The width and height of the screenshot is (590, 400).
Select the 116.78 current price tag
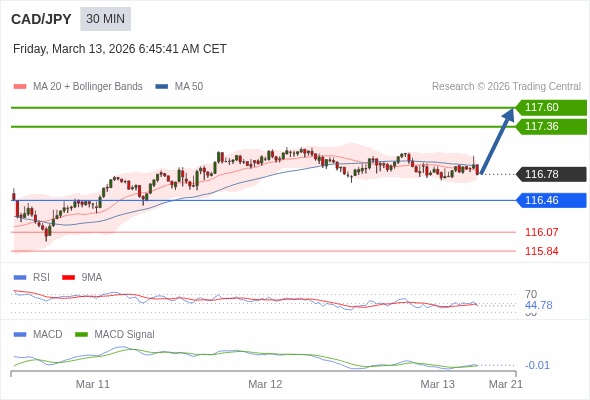551,174
